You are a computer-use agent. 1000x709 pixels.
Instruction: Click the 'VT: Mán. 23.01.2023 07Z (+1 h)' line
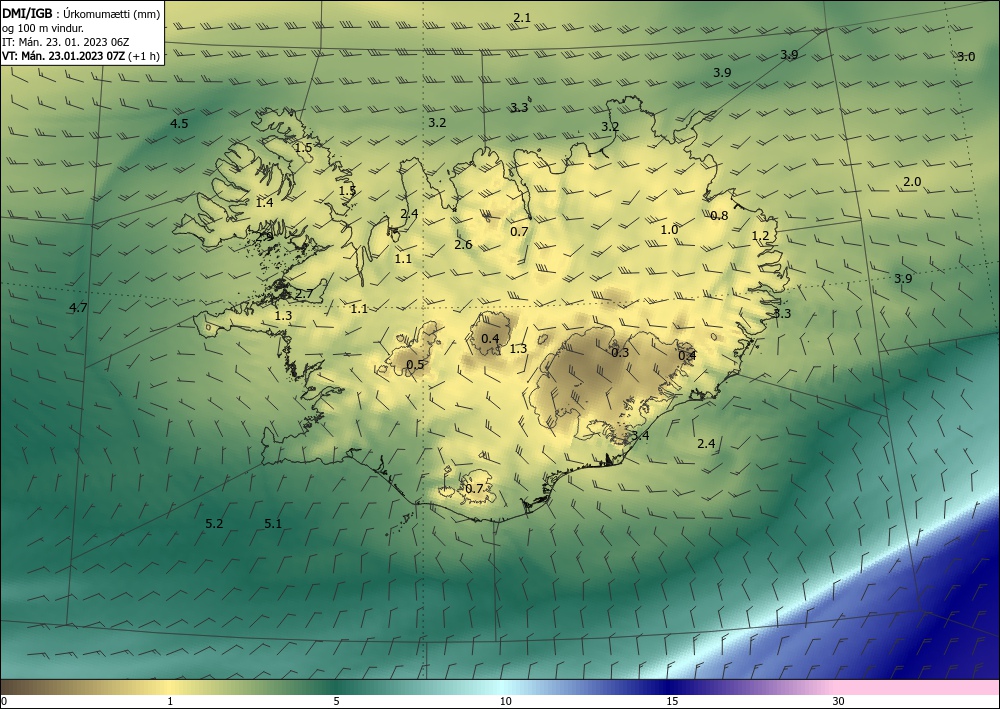[81, 56]
